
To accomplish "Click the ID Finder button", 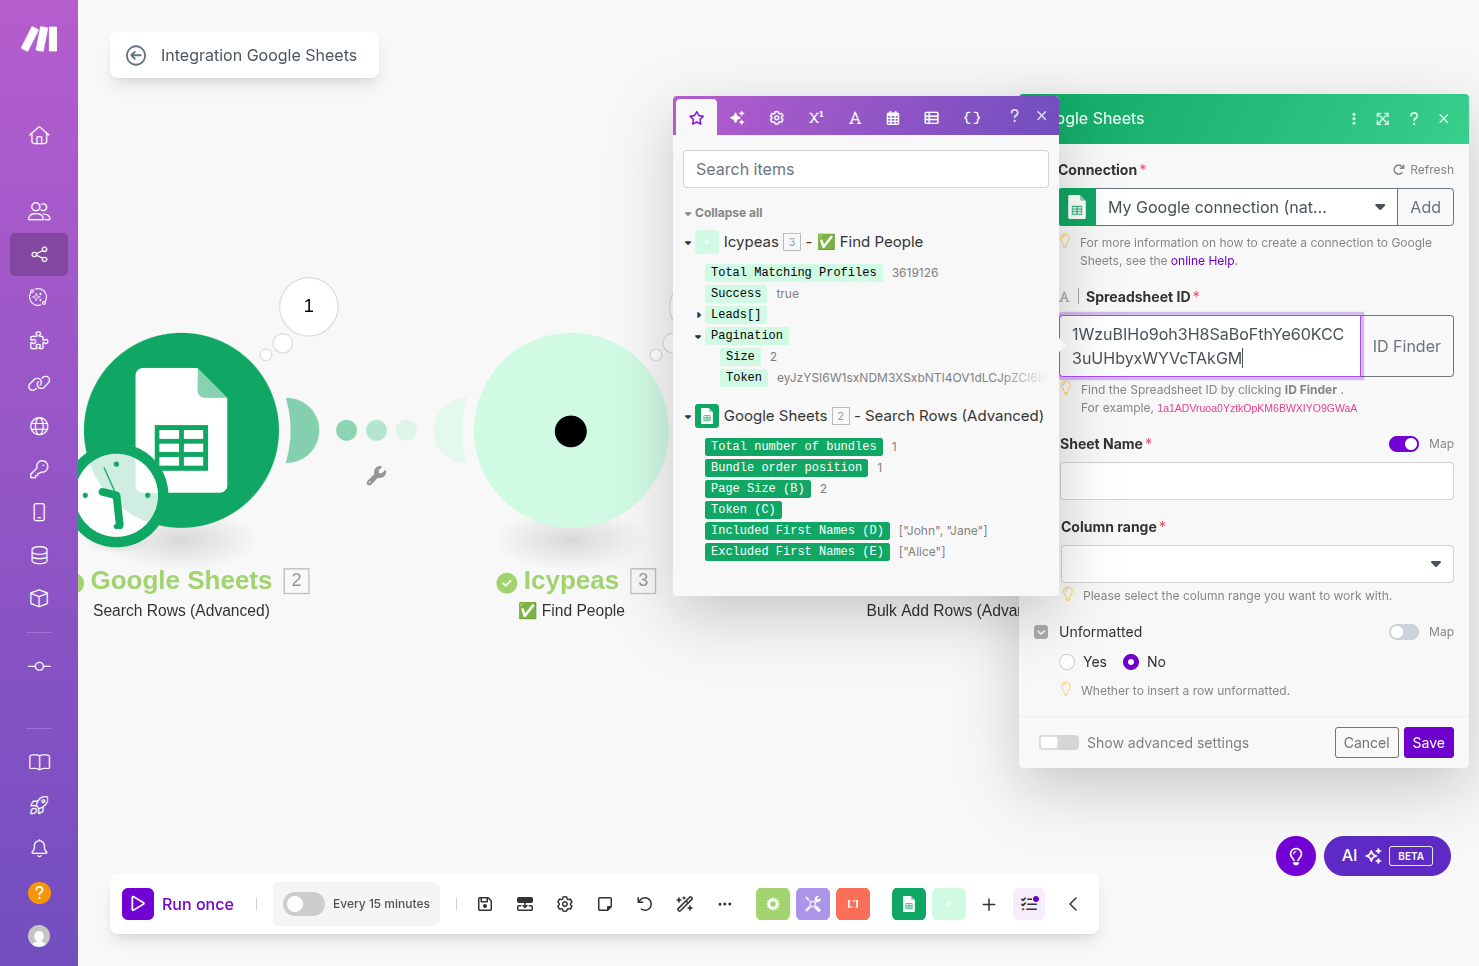I will point(1407,346).
